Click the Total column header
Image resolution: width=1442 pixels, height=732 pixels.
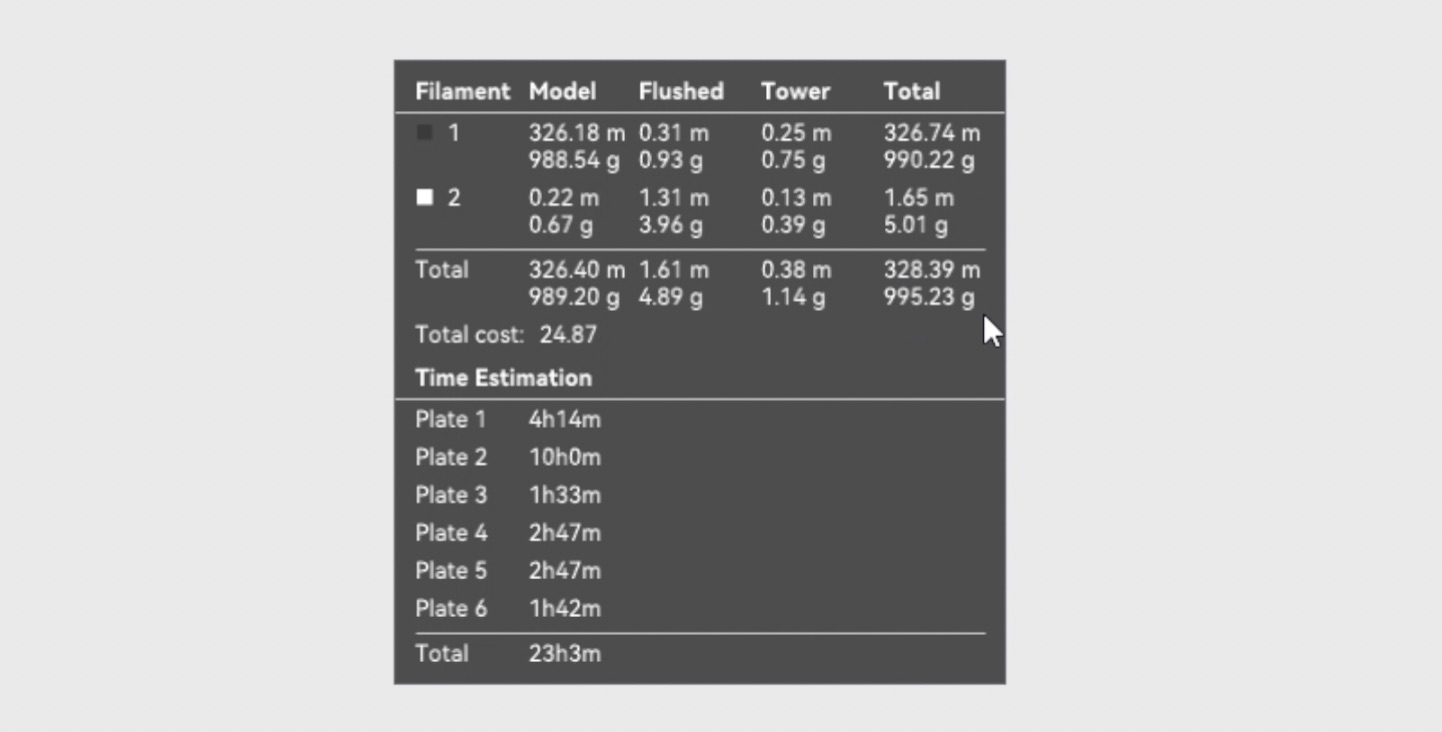tap(911, 91)
